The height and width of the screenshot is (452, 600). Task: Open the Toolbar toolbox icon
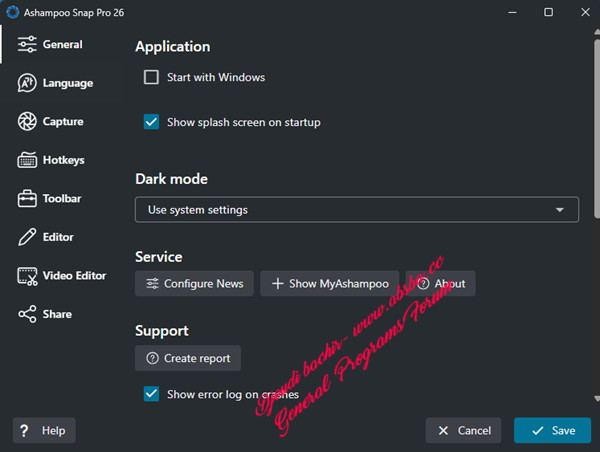coord(27,198)
